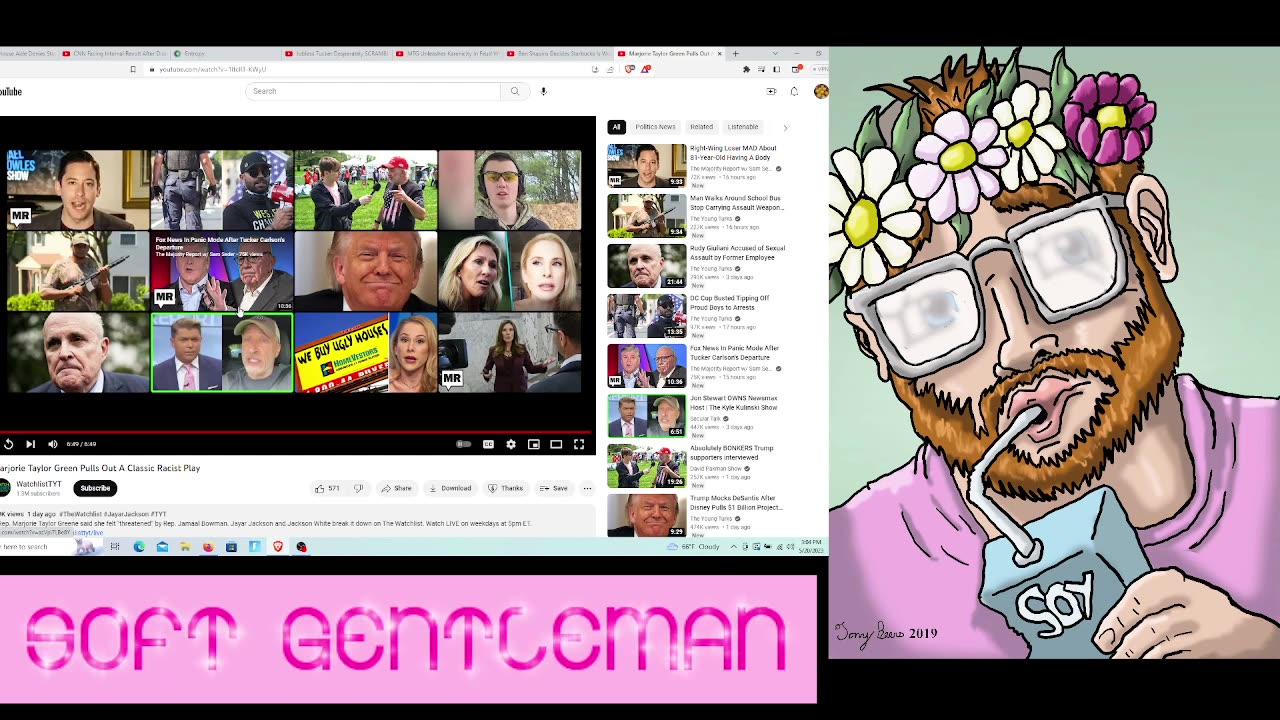
Task: Click the Download button
Action: pyautogui.click(x=450, y=488)
